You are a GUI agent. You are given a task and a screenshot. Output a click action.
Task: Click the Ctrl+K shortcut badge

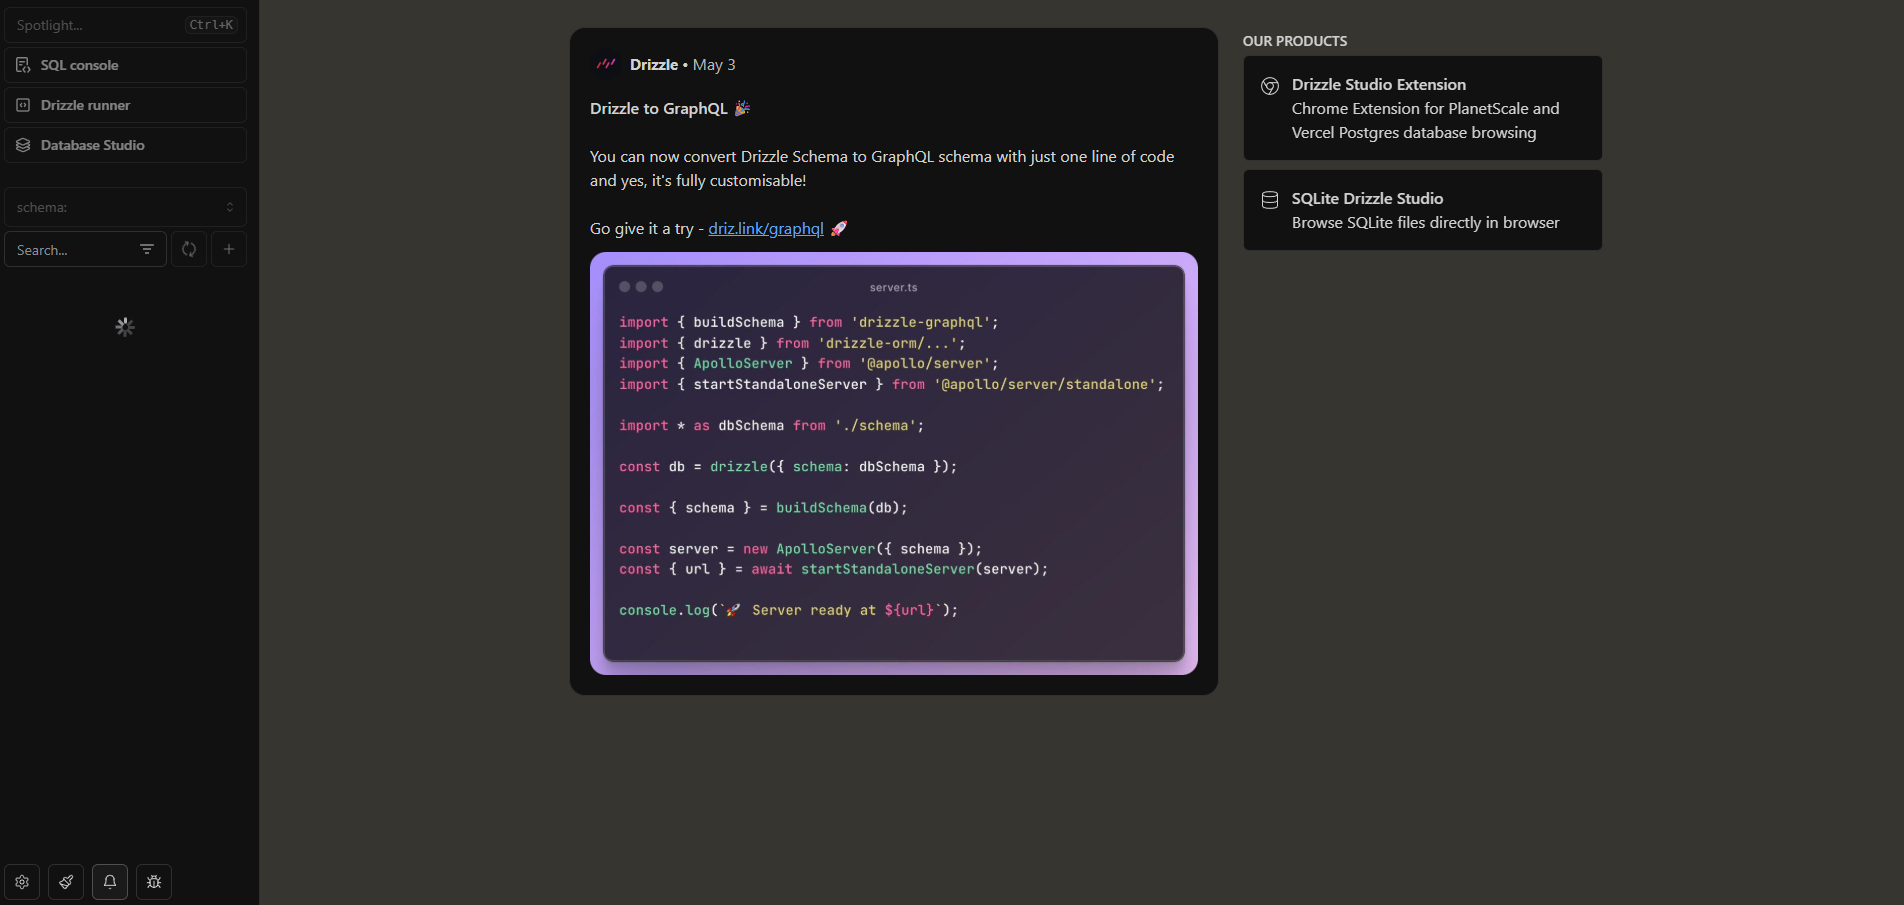point(211,25)
